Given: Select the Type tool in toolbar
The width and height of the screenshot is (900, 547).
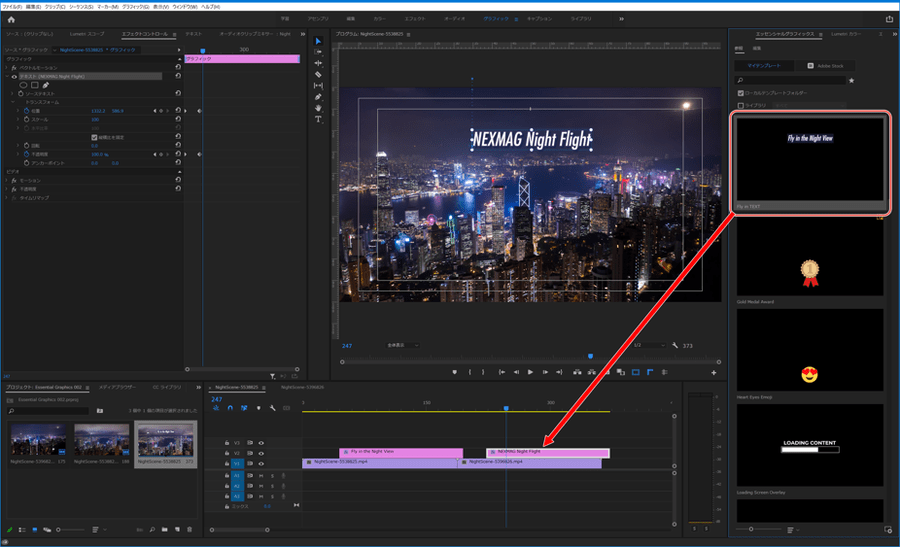Looking at the screenshot, I should tap(318, 119).
